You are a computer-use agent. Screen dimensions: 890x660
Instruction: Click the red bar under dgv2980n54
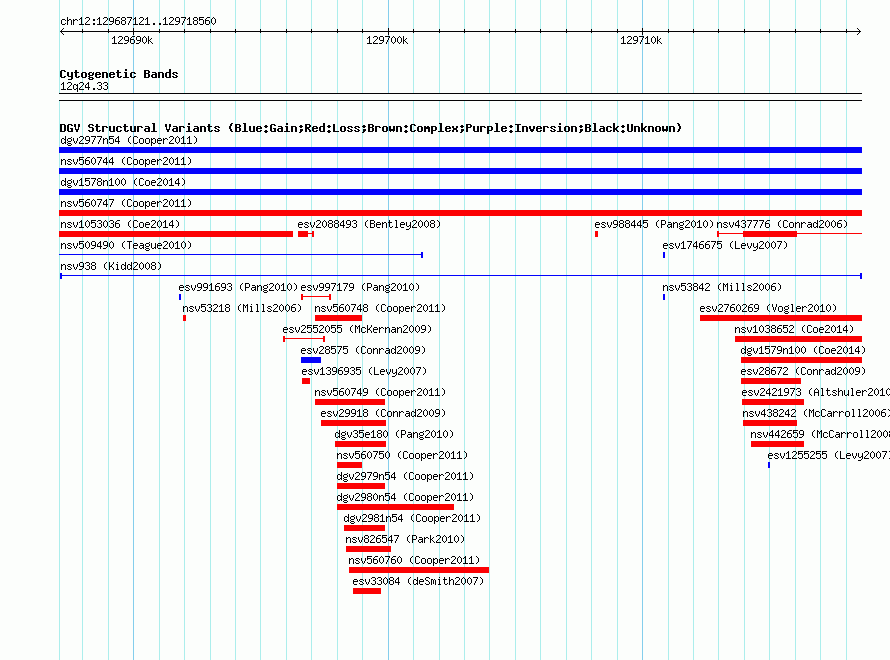click(395, 507)
